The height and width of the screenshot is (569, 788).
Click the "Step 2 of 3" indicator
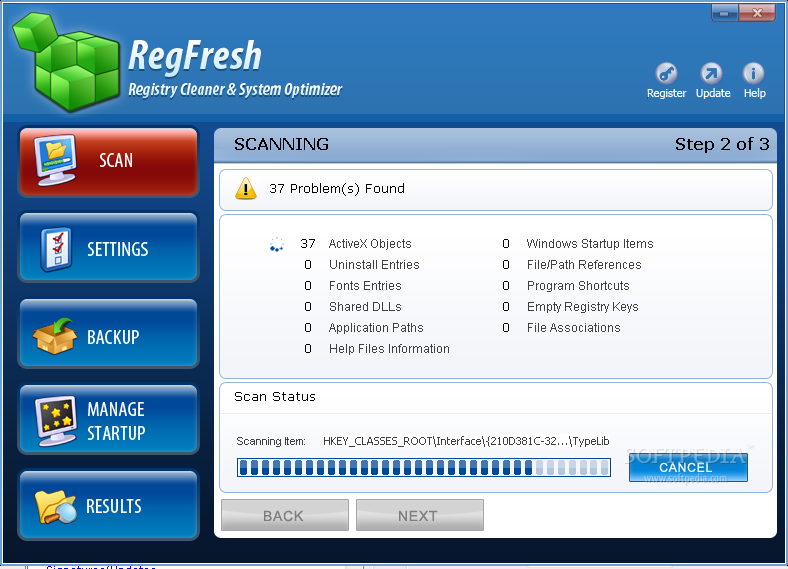(x=722, y=144)
